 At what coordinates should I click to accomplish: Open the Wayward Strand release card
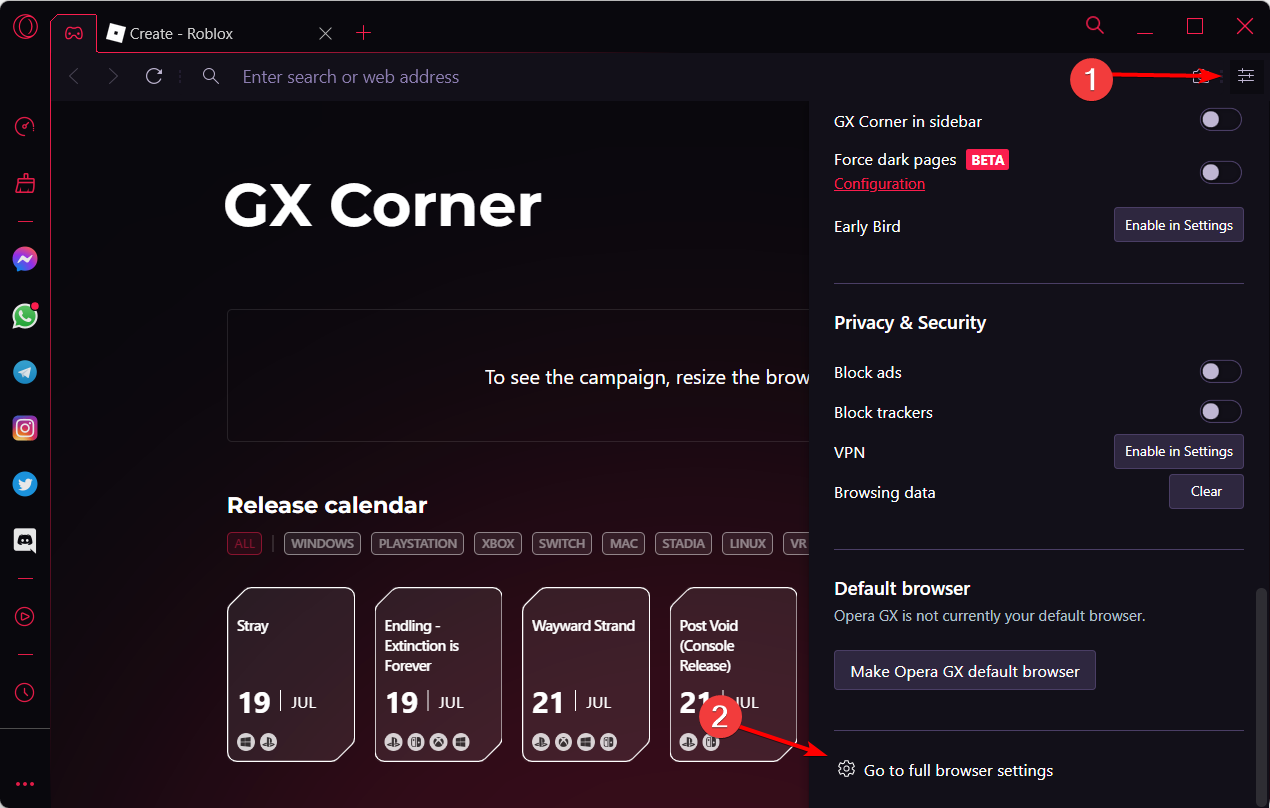tap(586, 674)
